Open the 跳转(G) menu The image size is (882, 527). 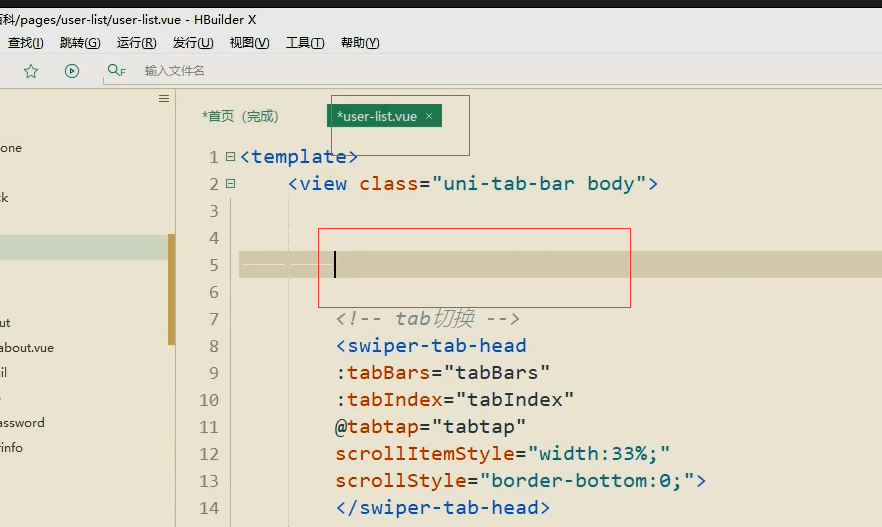pyautogui.click(x=80, y=43)
